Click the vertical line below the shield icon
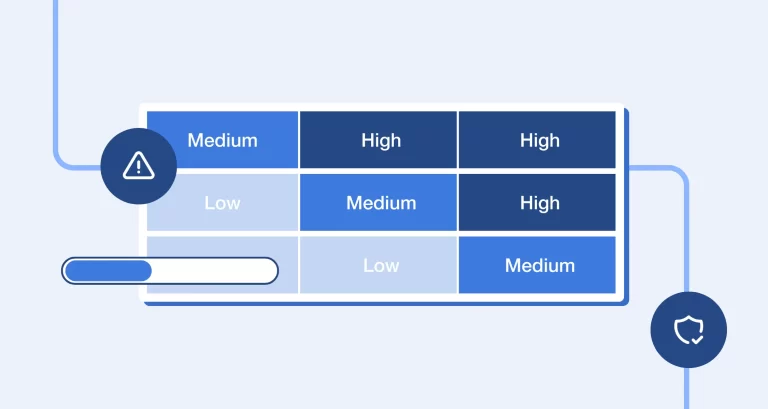Viewport: 768px width, 409px height. (688, 388)
